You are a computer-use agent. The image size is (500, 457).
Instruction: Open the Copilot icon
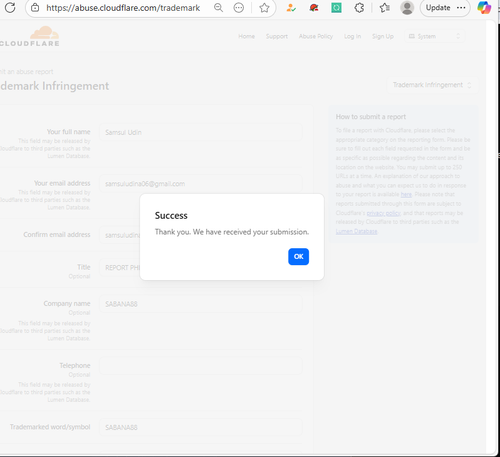coord(484,8)
